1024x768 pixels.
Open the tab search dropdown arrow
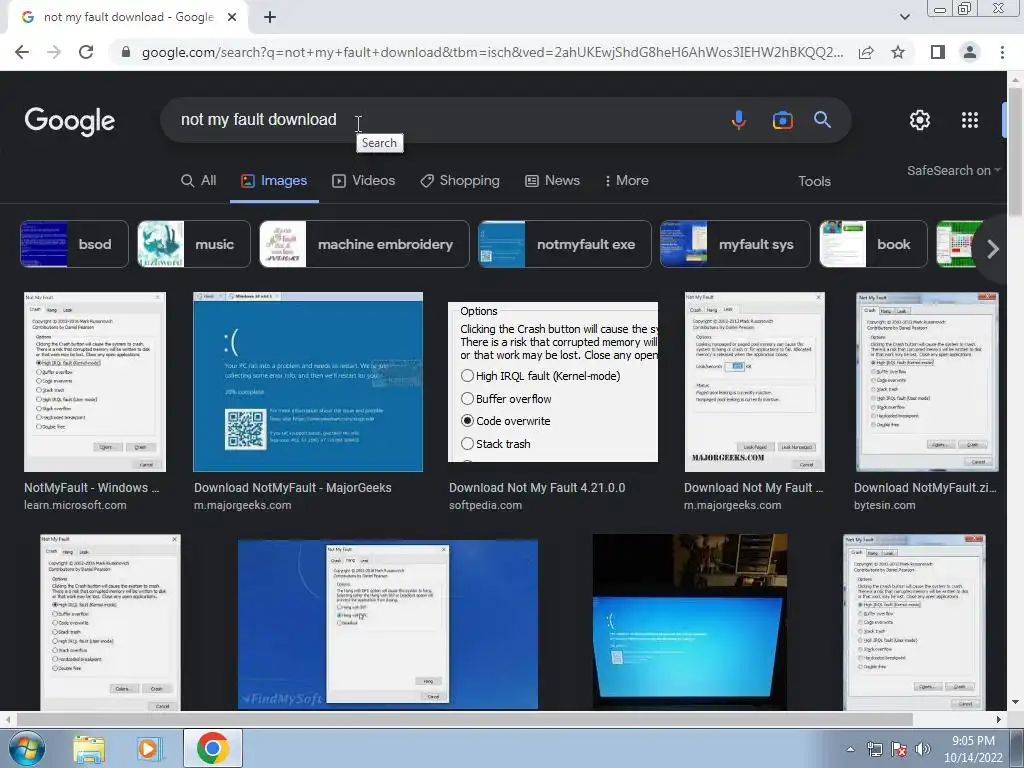(x=904, y=17)
